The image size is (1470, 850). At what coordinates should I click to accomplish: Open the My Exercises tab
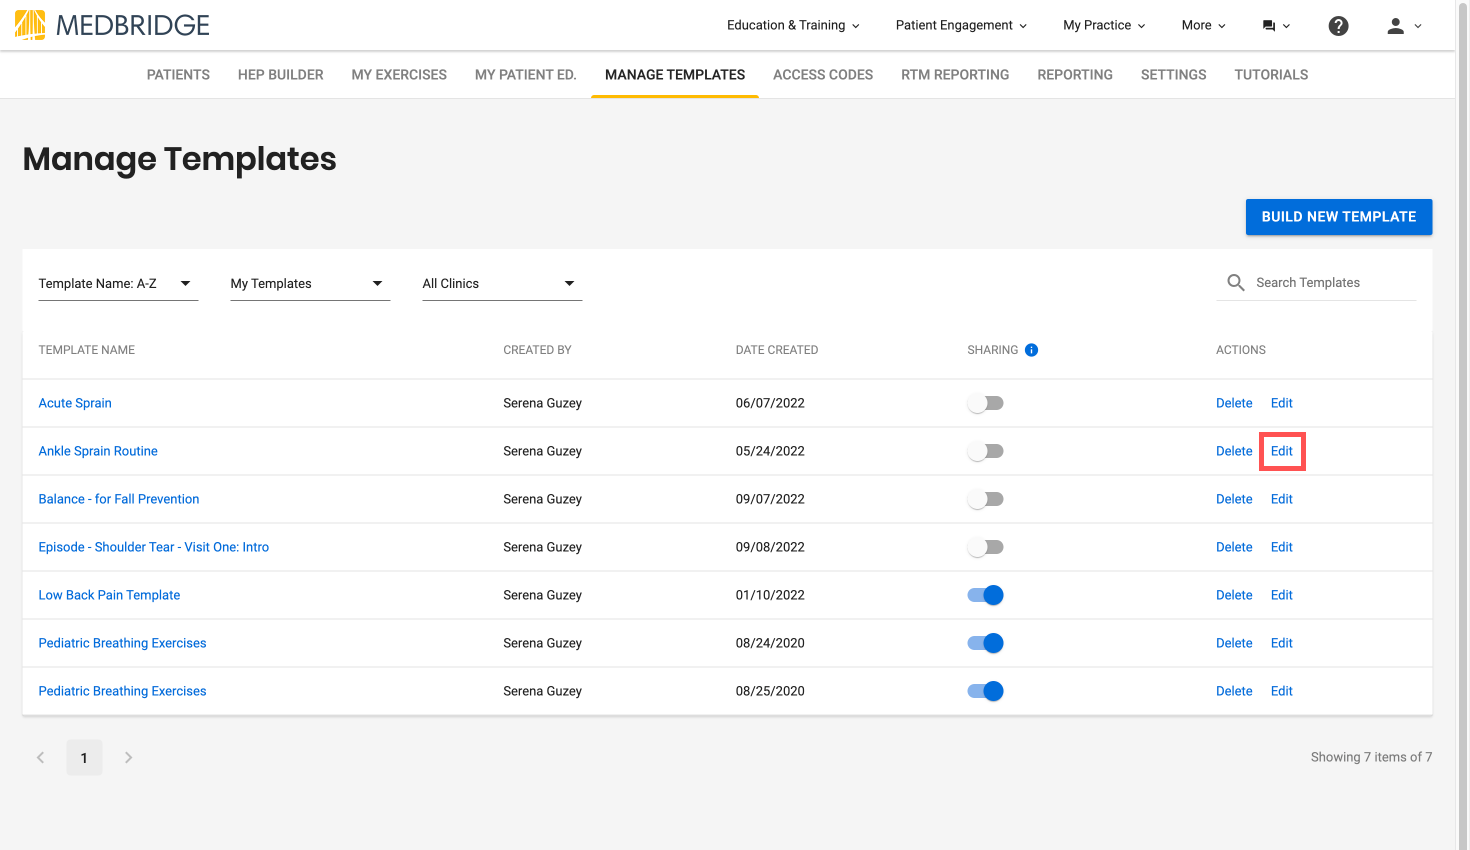pos(399,75)
